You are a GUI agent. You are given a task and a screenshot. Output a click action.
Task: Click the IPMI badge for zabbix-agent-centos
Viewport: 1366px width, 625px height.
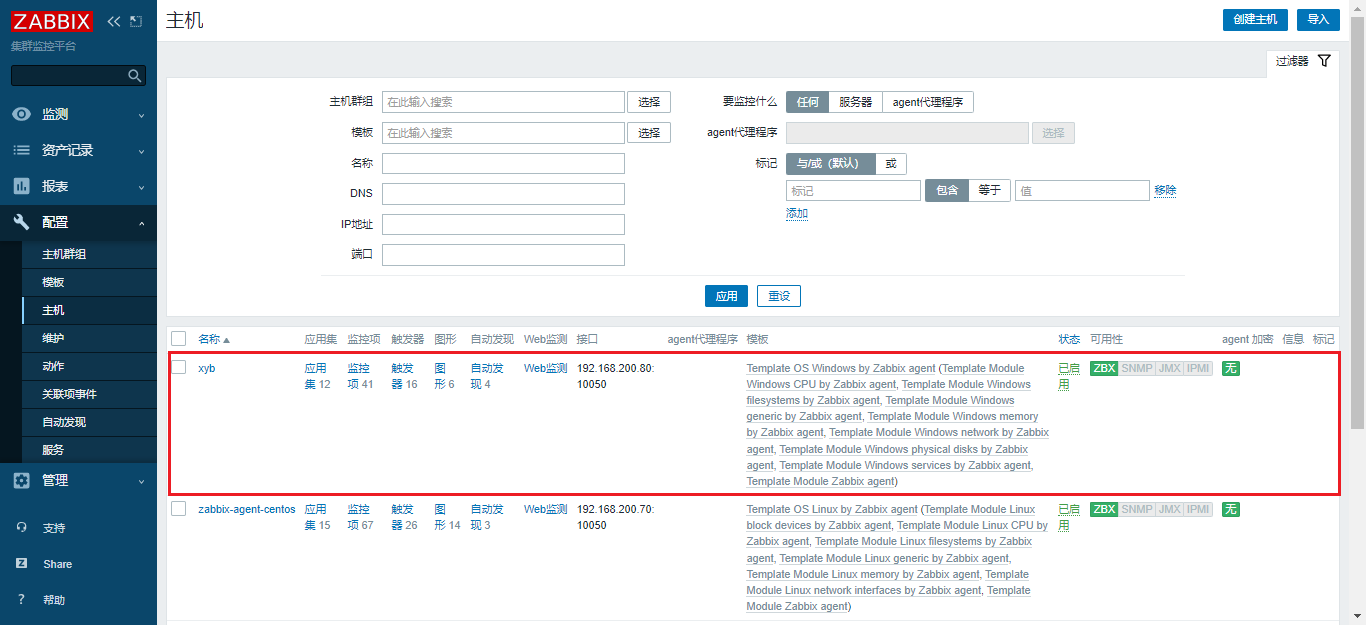pos(1198,509)
